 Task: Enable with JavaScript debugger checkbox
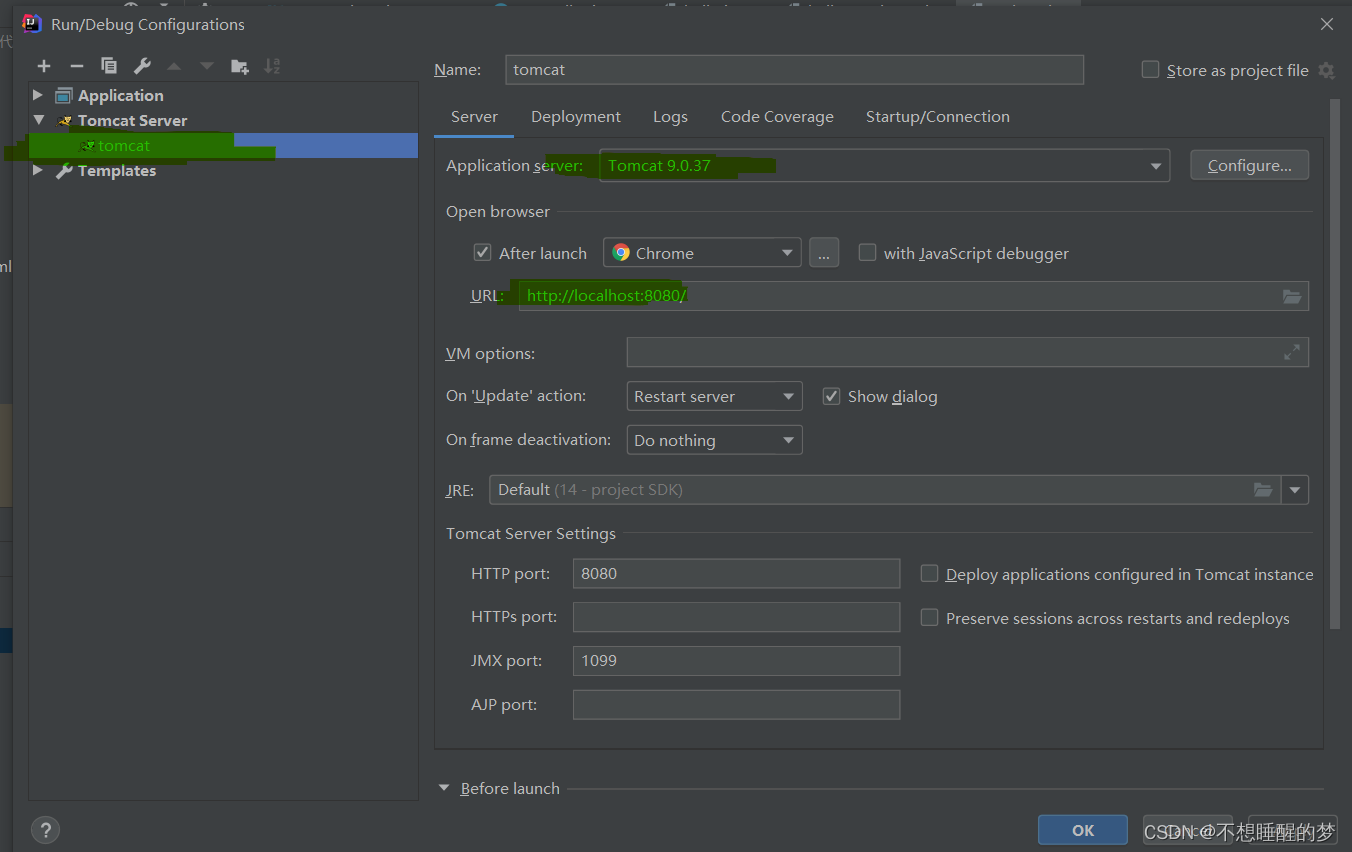(x=867, y=253)
